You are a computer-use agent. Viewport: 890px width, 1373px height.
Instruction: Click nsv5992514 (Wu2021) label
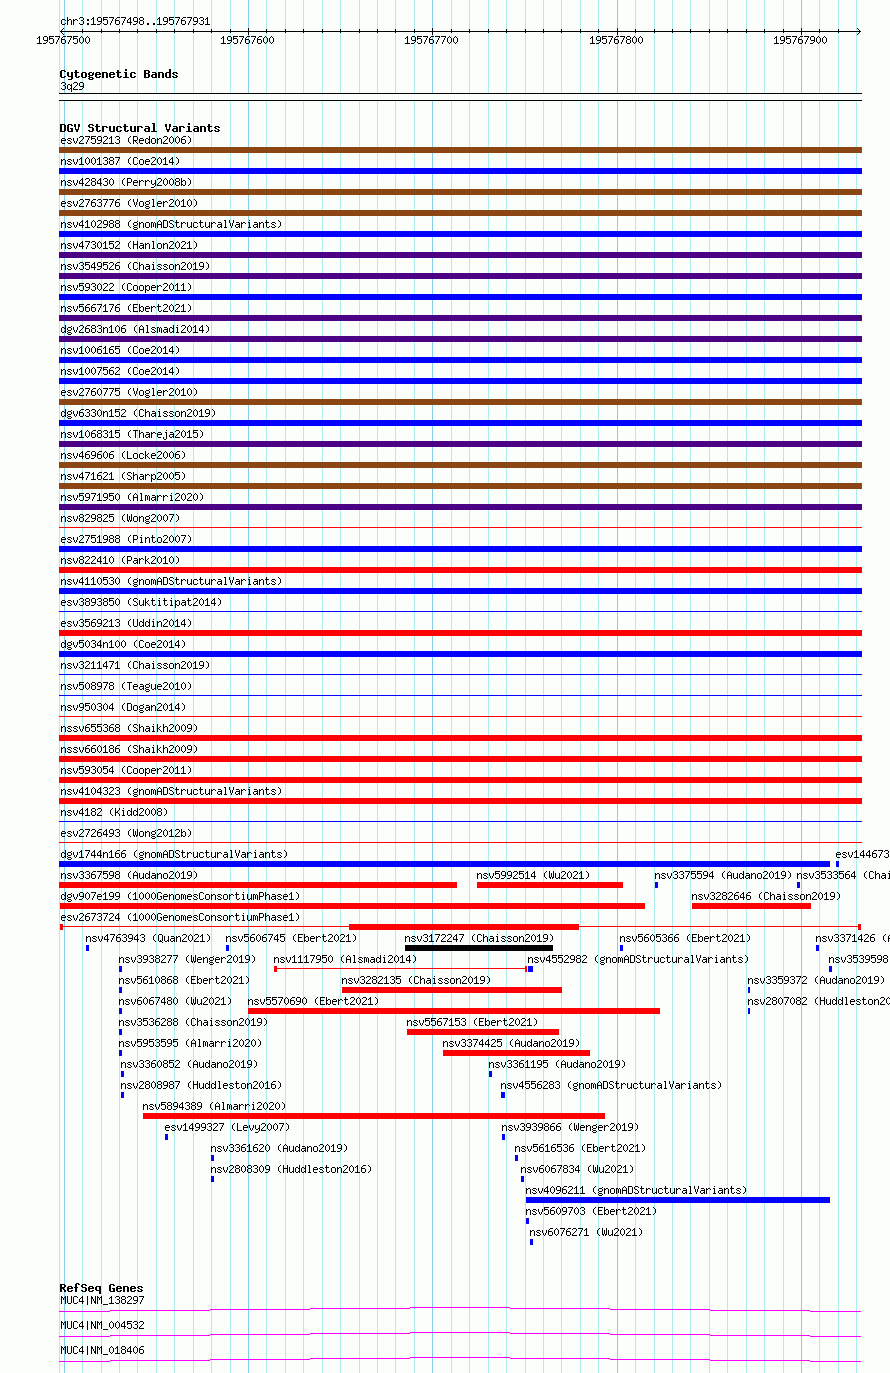pos(534,875)
